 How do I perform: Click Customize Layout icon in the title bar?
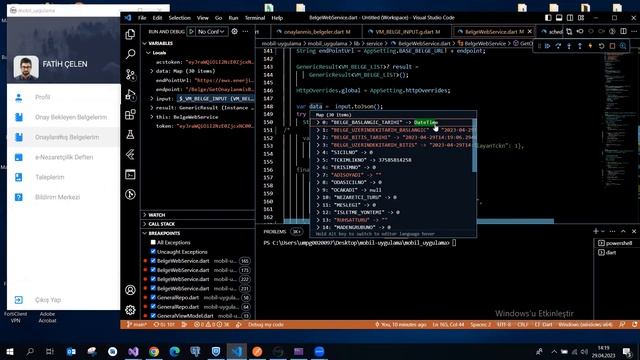(x=581, y=18)
